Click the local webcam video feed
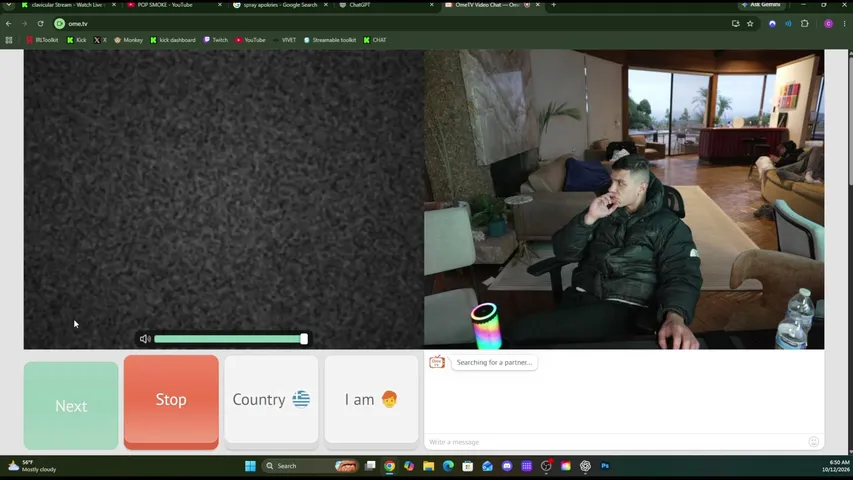Image resolution: width=853 pixels, height=480 pixels. (624, 199)
